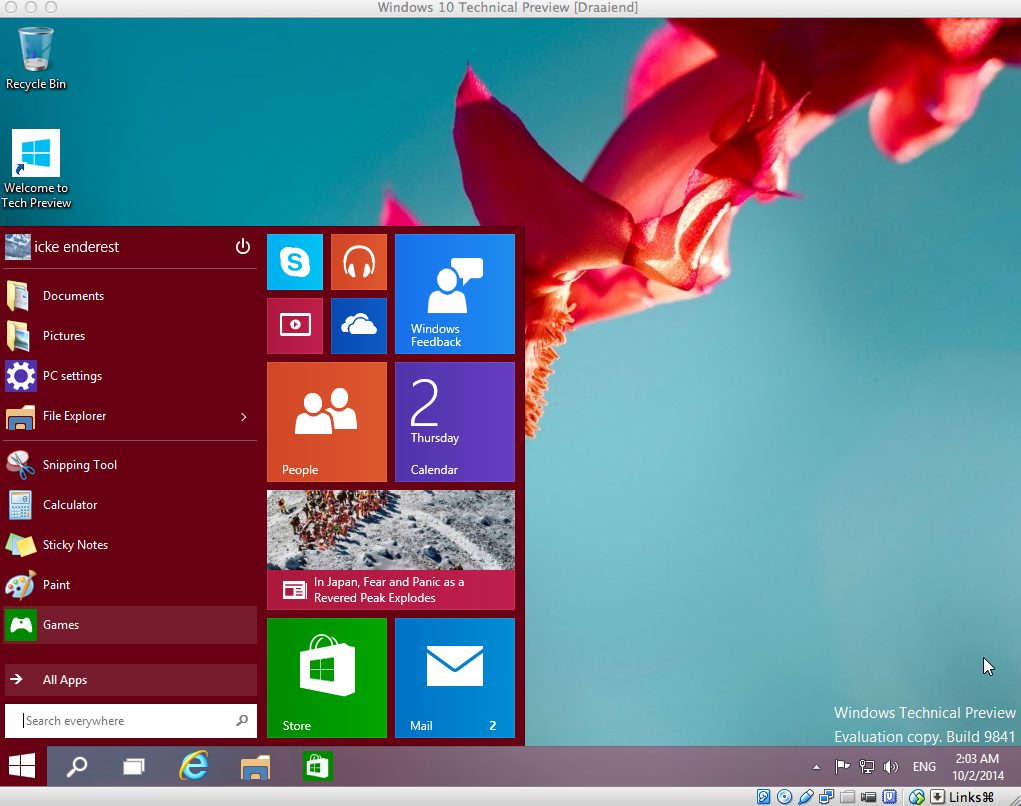Viewport: 1021px width, 806px height.
Task: Show hidden system tray icons
Action: tap(816, 767)
